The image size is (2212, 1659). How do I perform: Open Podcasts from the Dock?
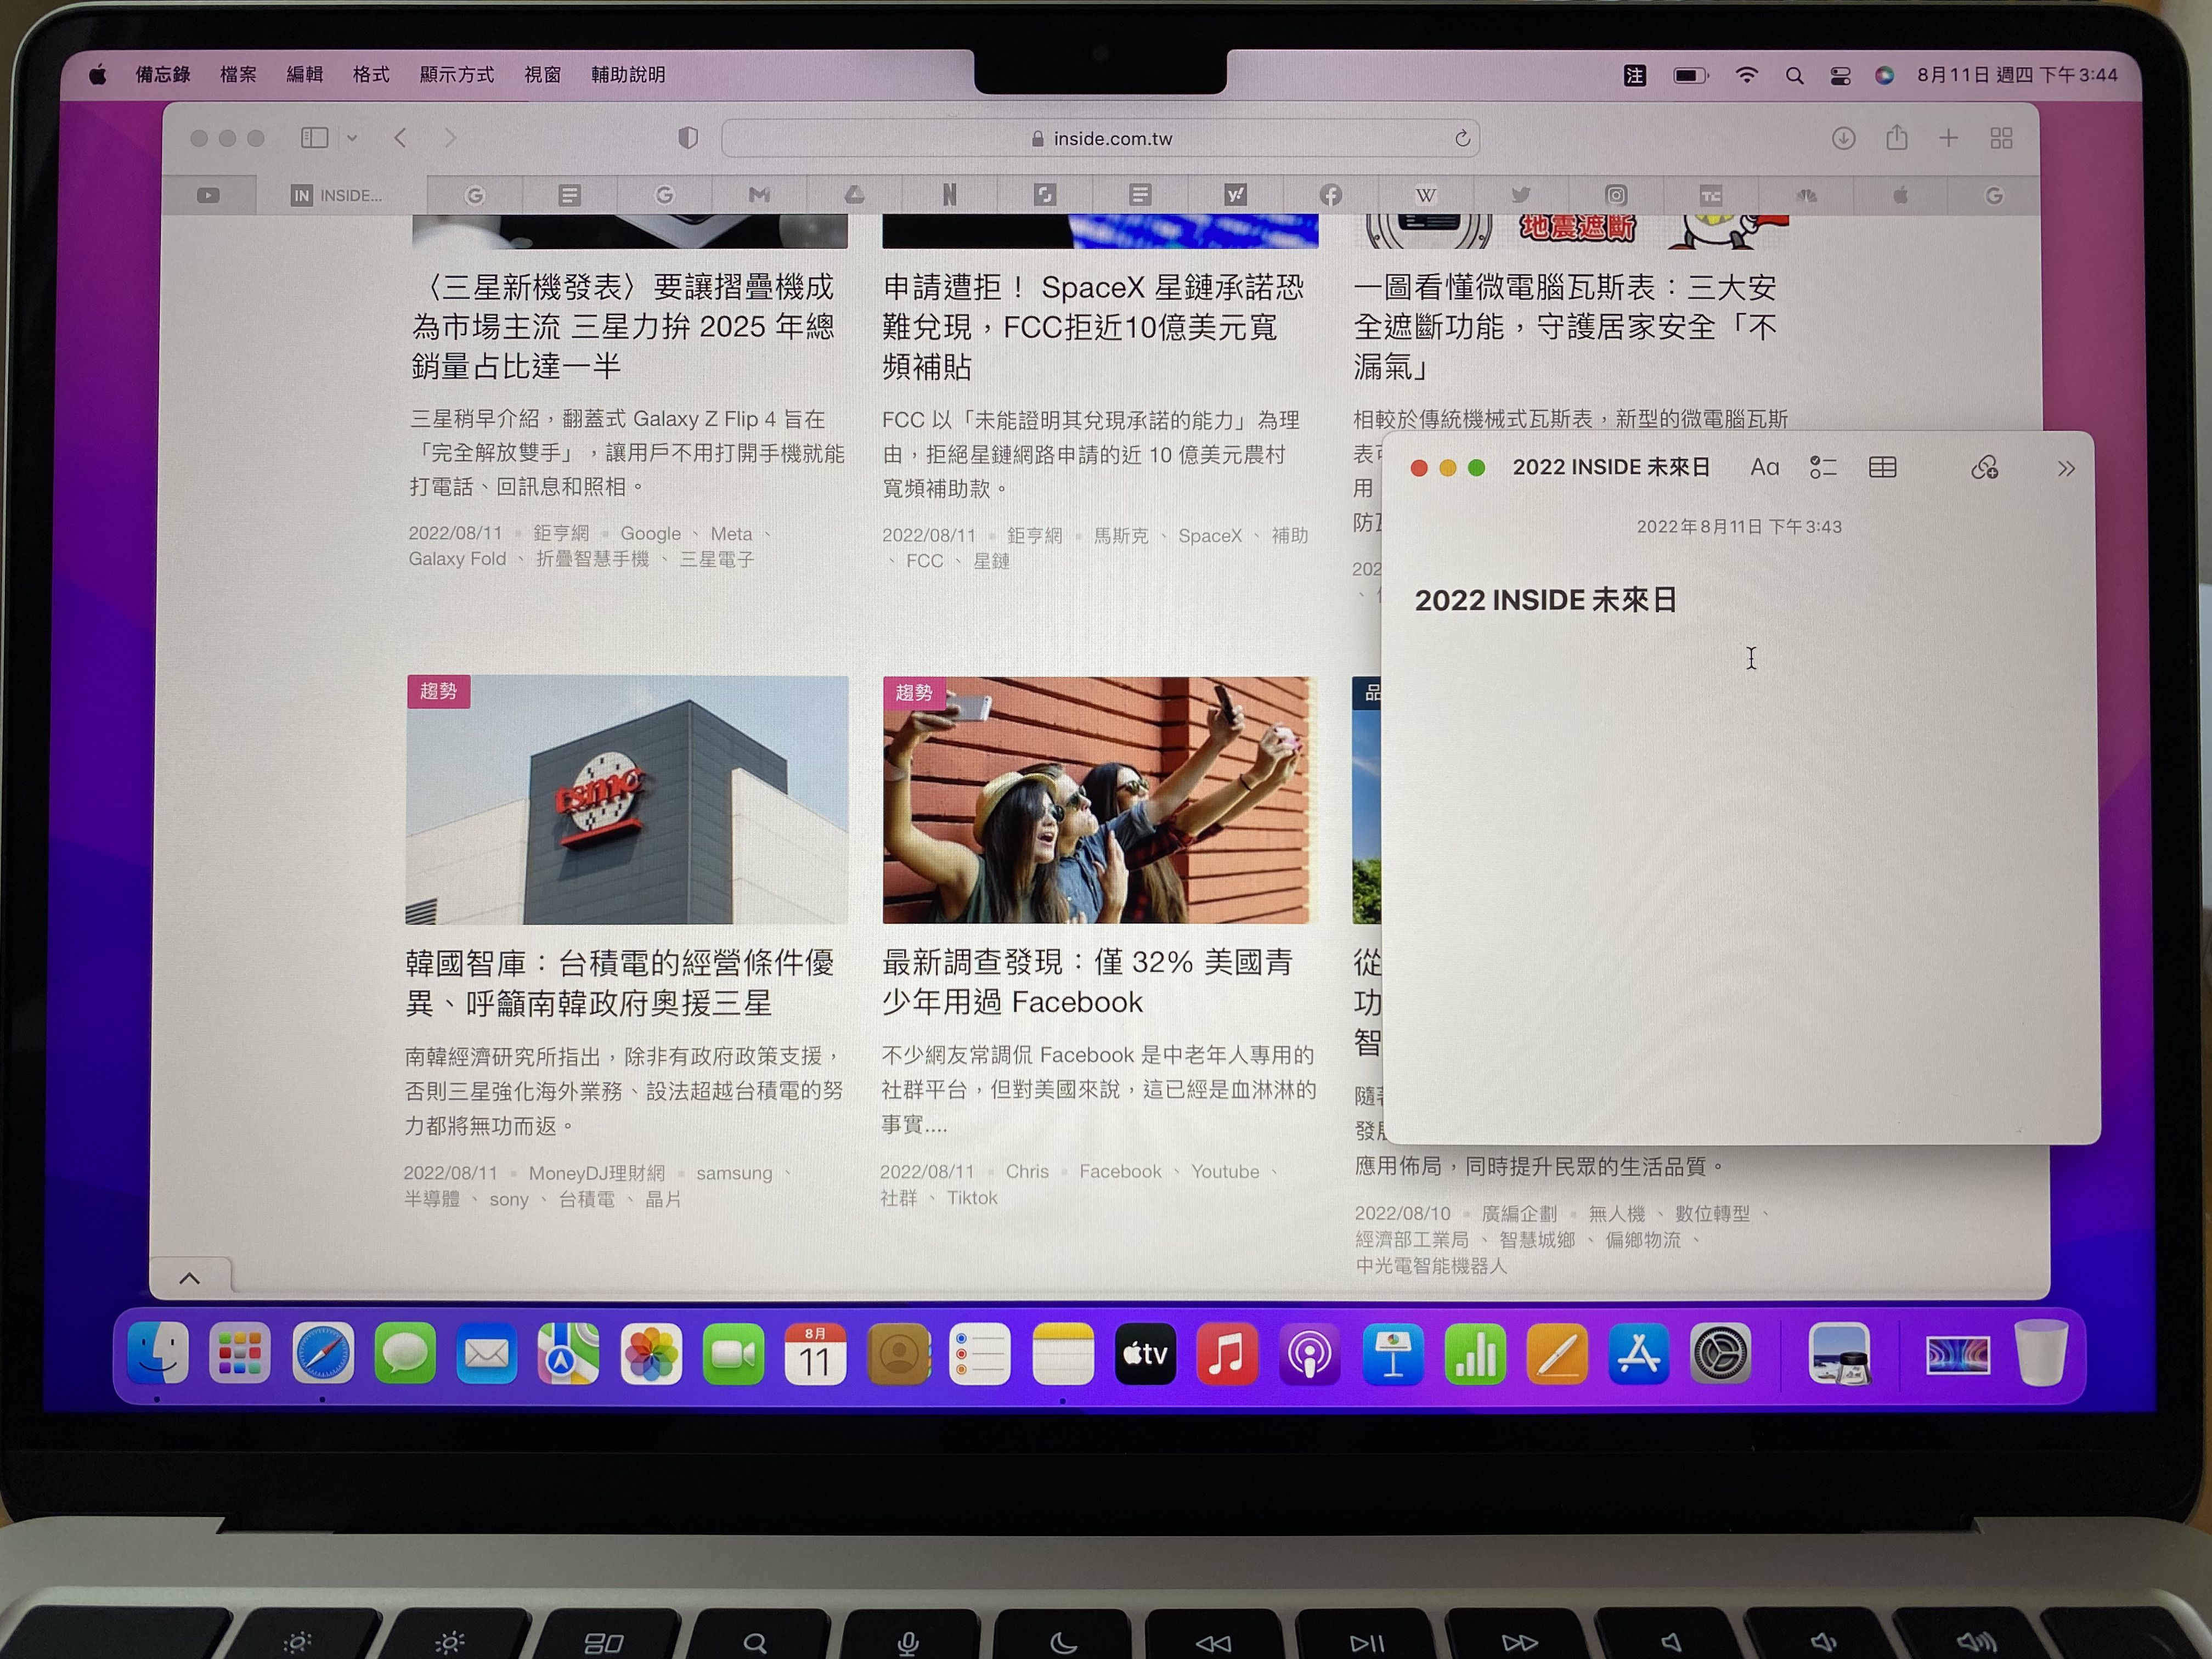coord(1309,1355)
